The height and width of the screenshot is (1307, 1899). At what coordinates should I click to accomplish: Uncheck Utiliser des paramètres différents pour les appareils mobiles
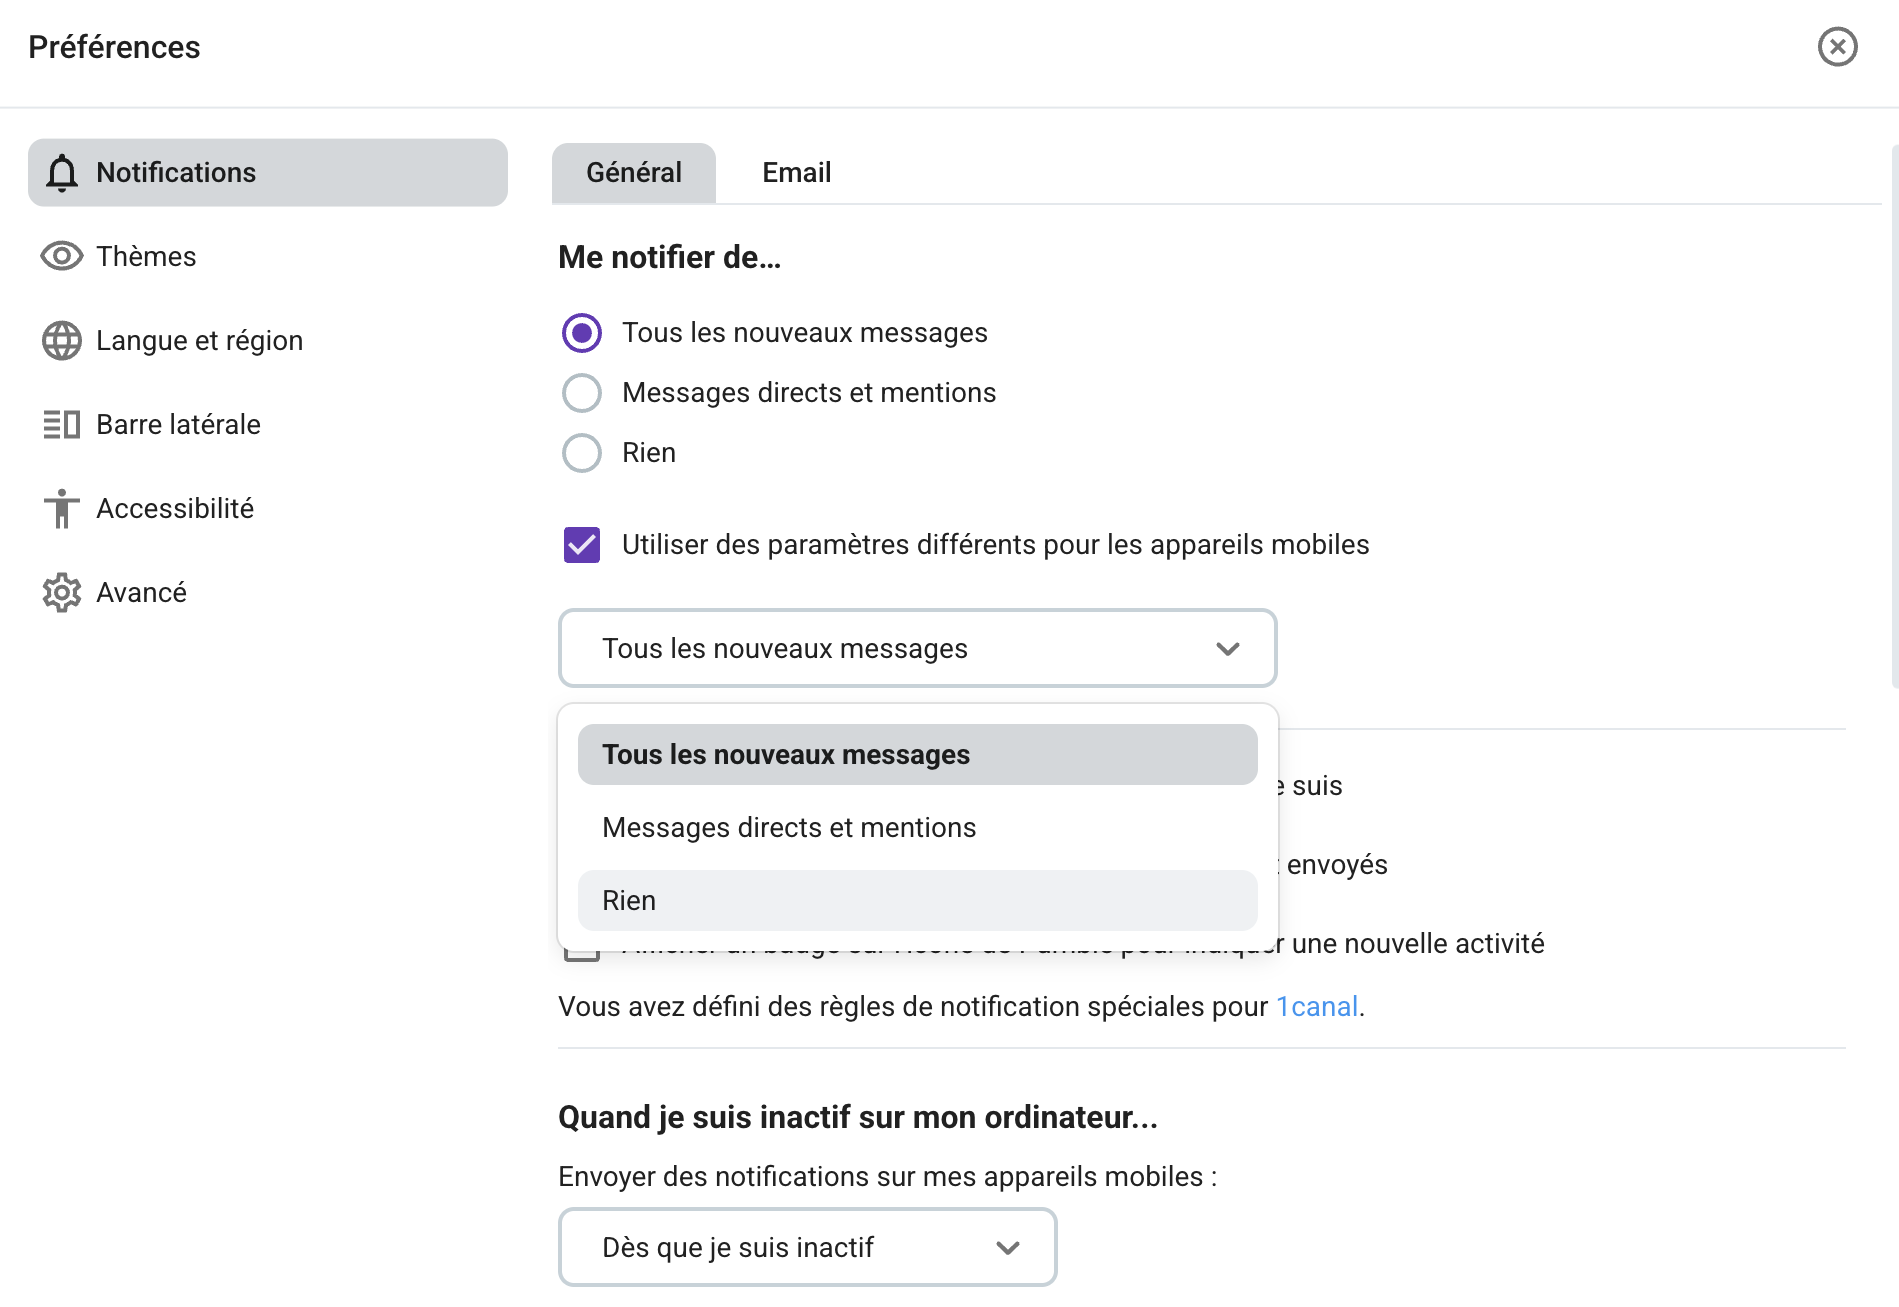tap(581, 545)
